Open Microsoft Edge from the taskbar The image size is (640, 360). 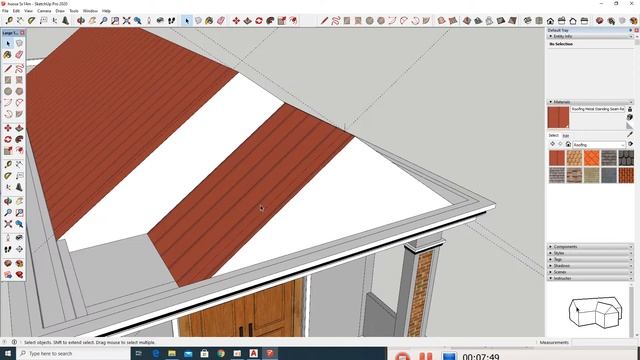pyautogui.click(x=156, y=353)
